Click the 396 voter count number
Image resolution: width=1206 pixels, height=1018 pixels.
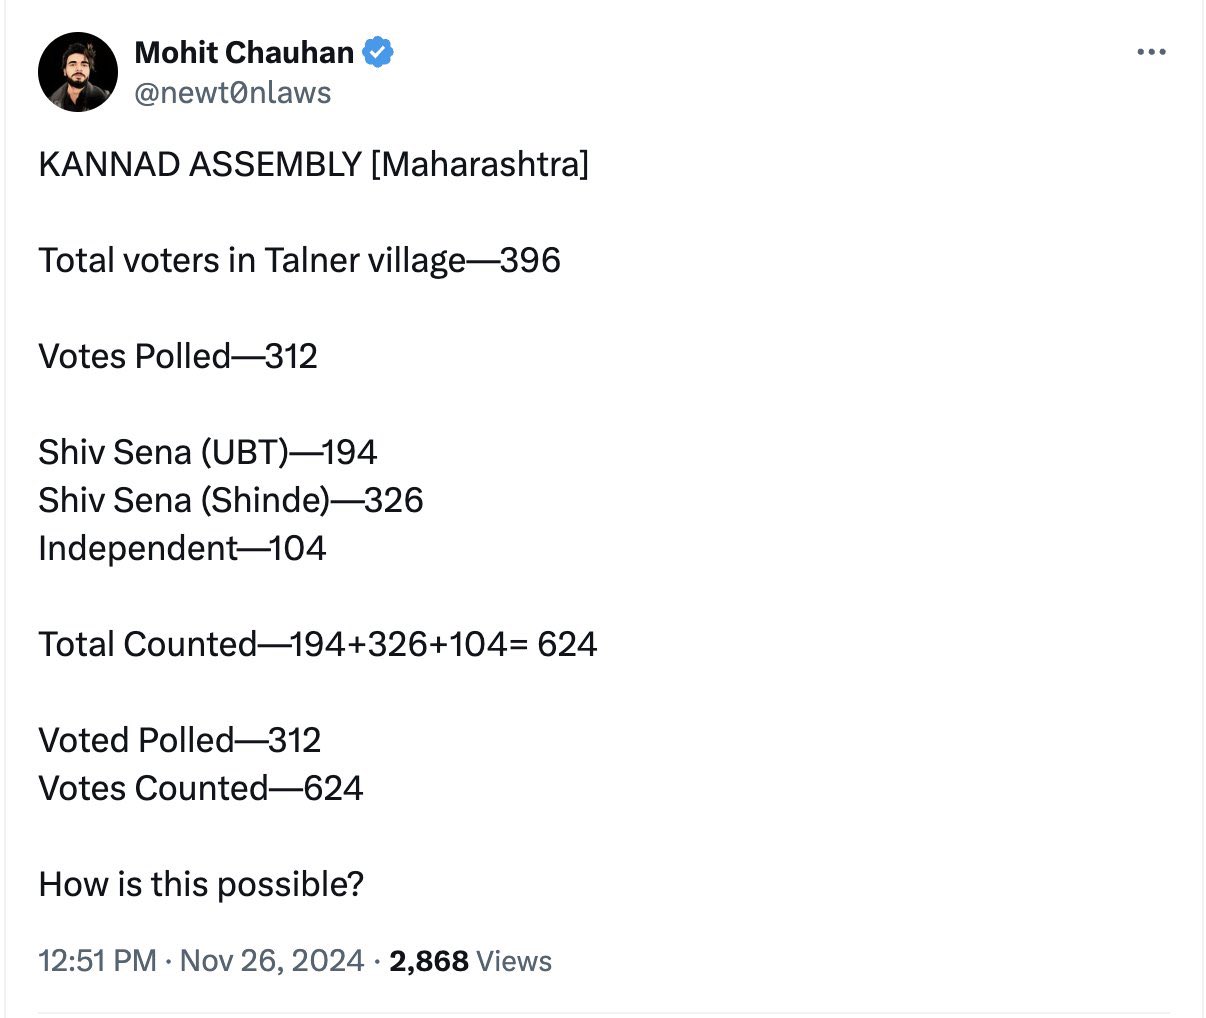pyautogui.click(x=530, y=260)
